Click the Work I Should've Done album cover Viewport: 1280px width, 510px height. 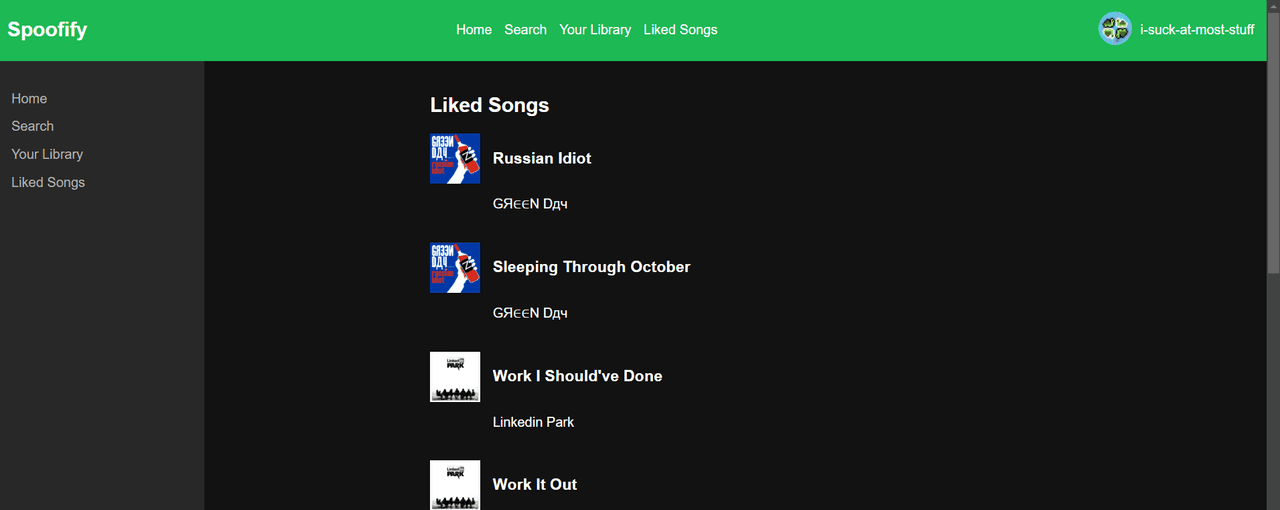click(455, 377)
